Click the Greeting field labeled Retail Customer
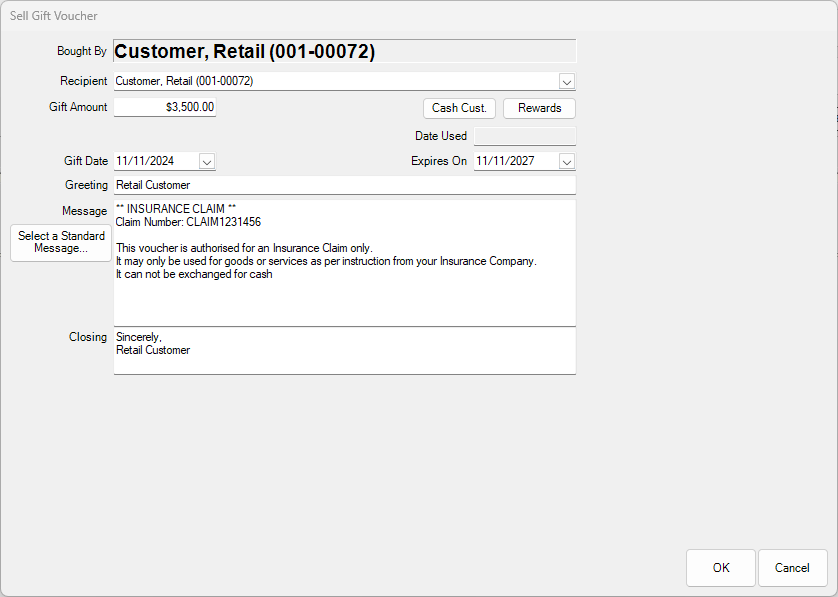The image size is (838, 597). [x=300, y=184]
